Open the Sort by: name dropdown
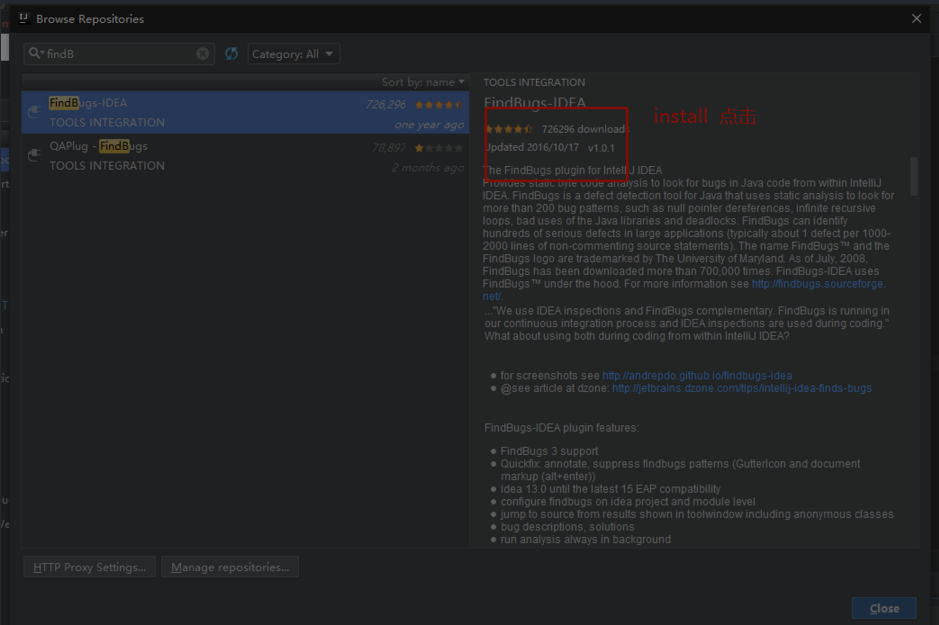This screenshot has height=625, width=939. tap(423, 82)
